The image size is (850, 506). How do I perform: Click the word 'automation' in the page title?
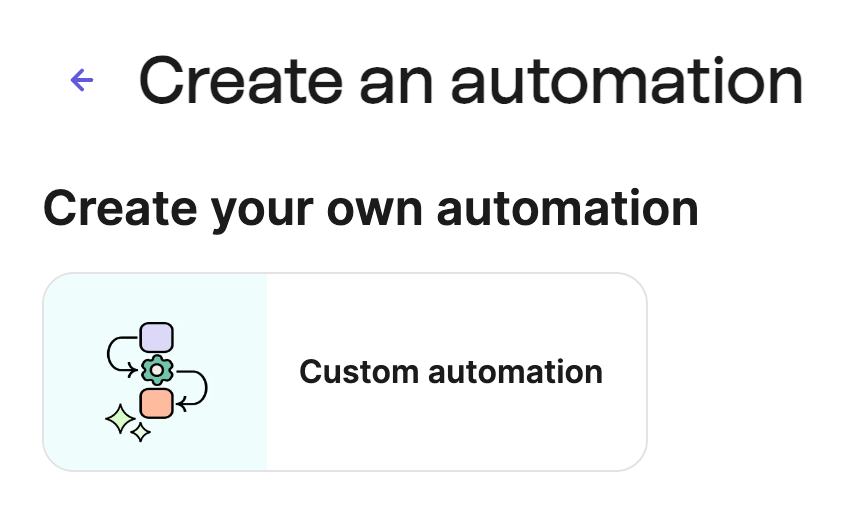click(627, 80)
